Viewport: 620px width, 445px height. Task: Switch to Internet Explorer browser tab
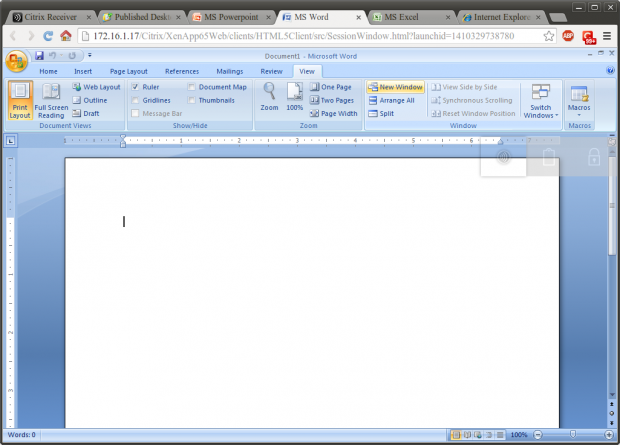[501, 17]
